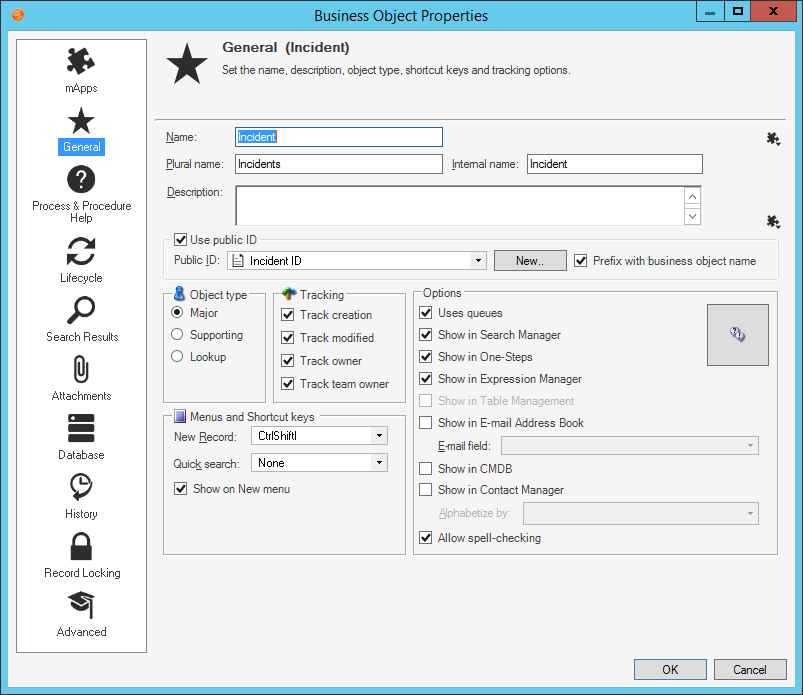The width and height of the screenshot is (803, 695).
Task: Expand the Quick search dropdown
Action: pyautogui.click(x=378, y=463)
